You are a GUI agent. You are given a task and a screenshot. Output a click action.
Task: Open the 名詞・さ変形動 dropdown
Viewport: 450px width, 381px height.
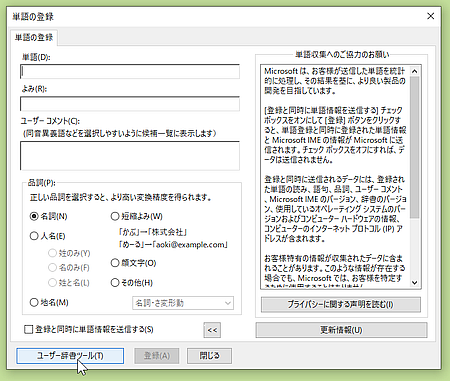click(x=183, y=303)
